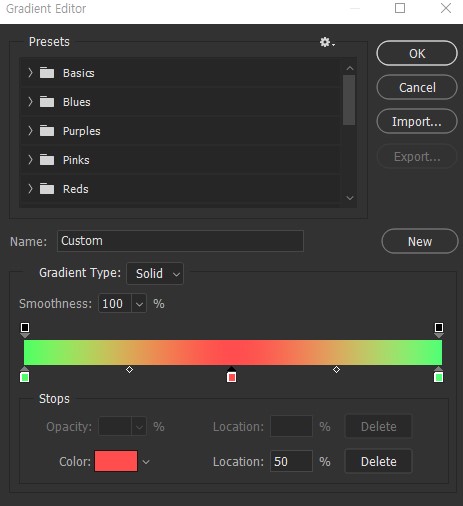Click the right midpoint diamond marker
Image resolution: width=463 pixels, height=506 pixels.
(x=336, y=369)
